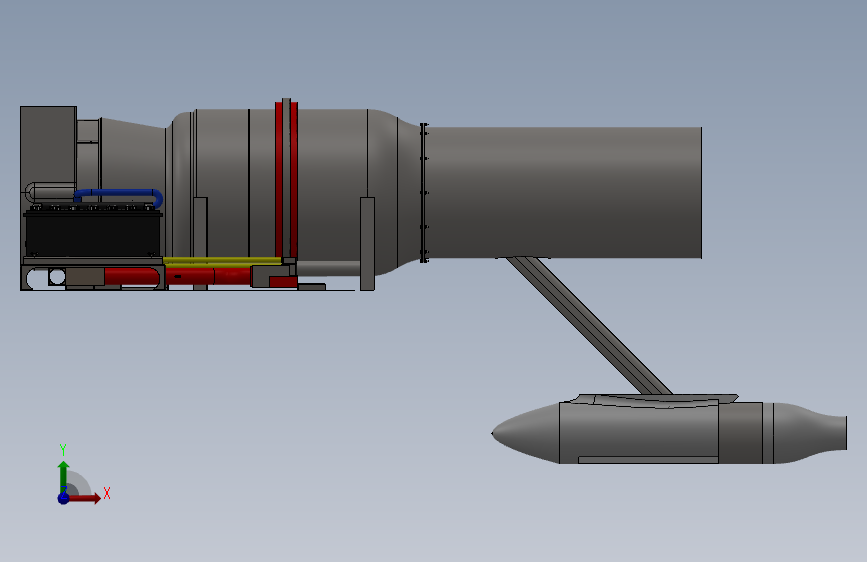Image resolution: width=867 pixels, height=562 pixels.
Task: Select the red vertical band around the engine
Action: (286, 180)
